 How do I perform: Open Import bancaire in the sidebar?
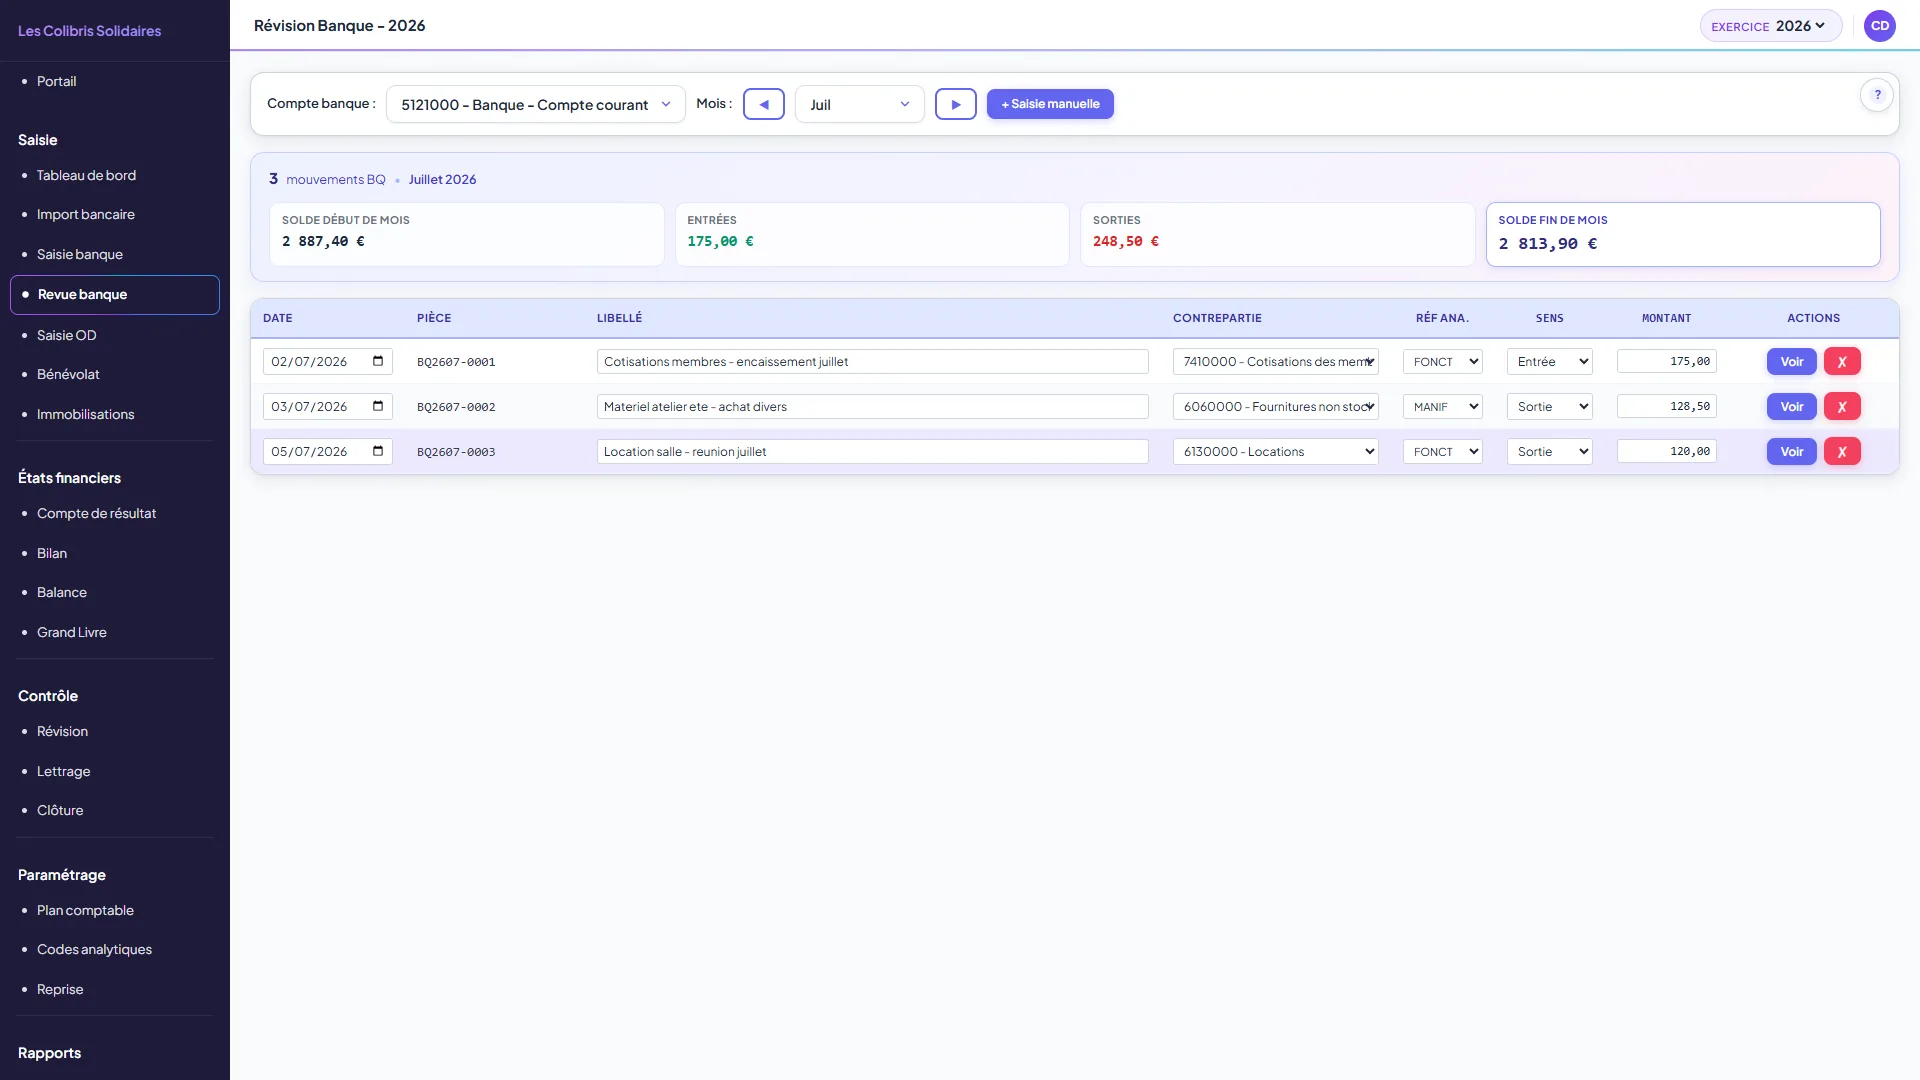point(86,214)
